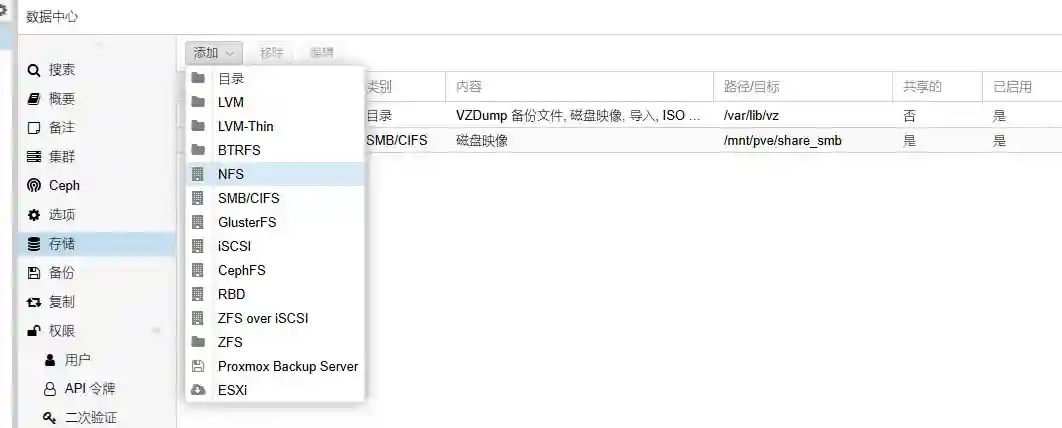Open the 添加 dropdown button

(213, 53)
